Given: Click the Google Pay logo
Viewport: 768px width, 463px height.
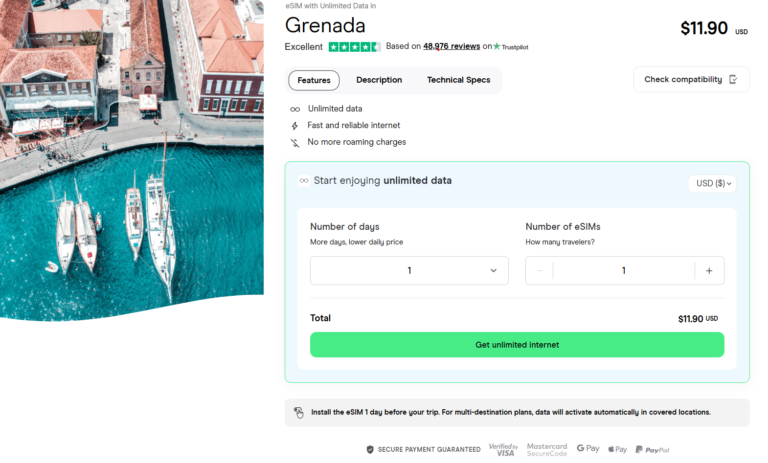Looking at the screenshot, I should [x=588, y=450].
